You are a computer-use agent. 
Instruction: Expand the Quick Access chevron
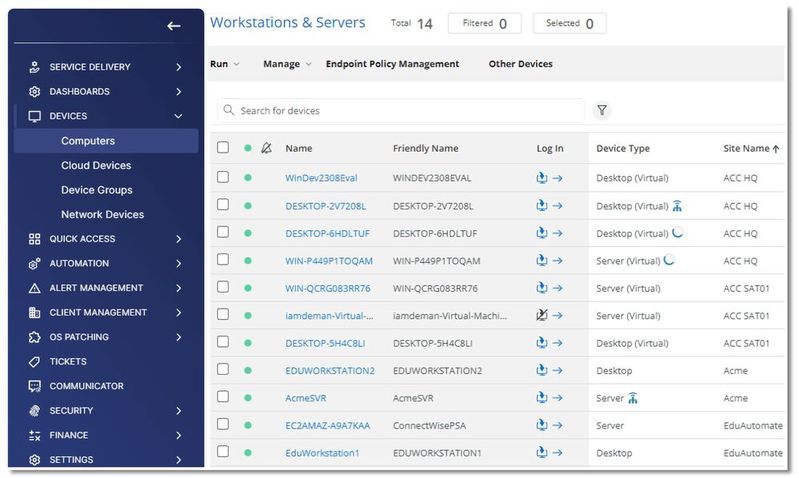tap(178, 239)
